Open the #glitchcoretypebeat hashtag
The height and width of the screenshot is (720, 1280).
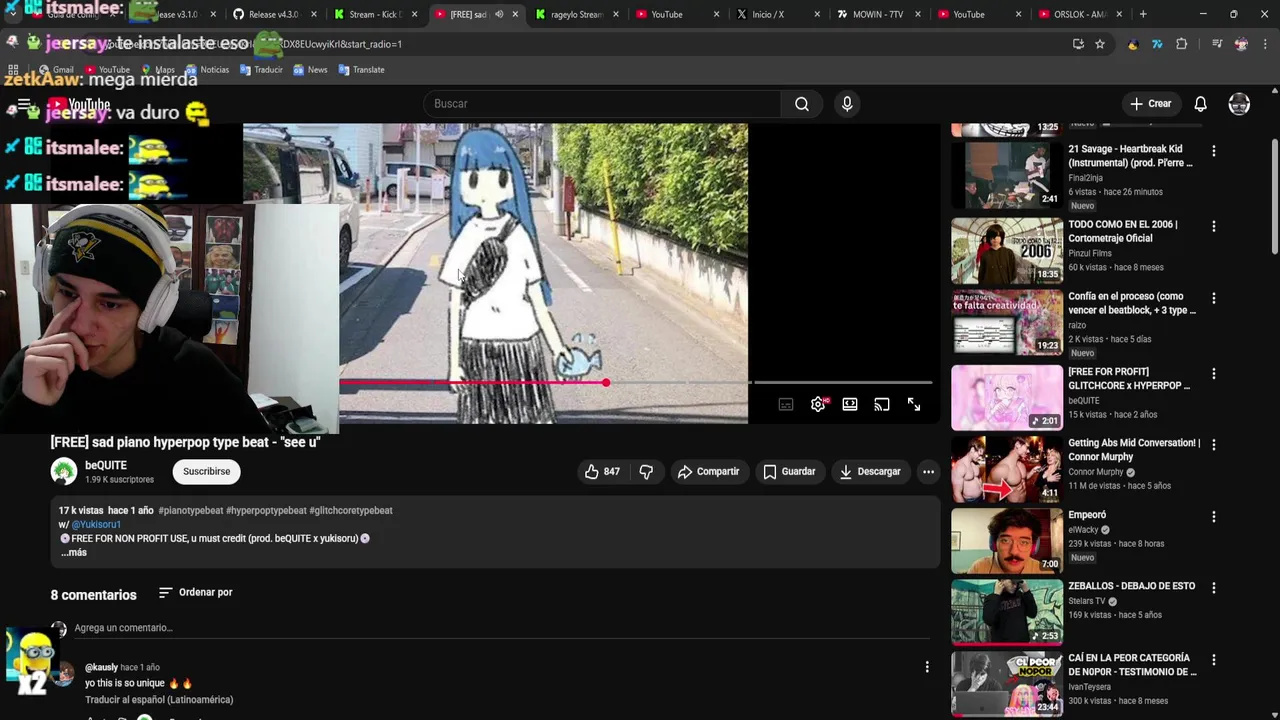click(x=351, y=510)
